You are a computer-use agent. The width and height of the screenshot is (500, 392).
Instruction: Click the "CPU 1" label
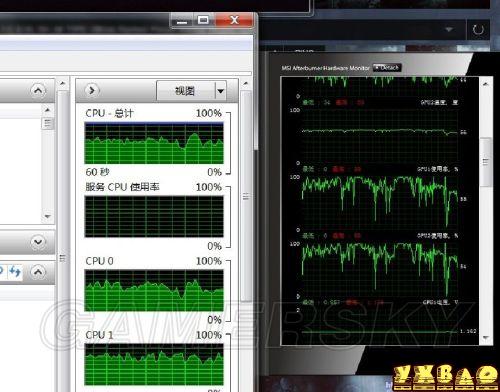99,335
